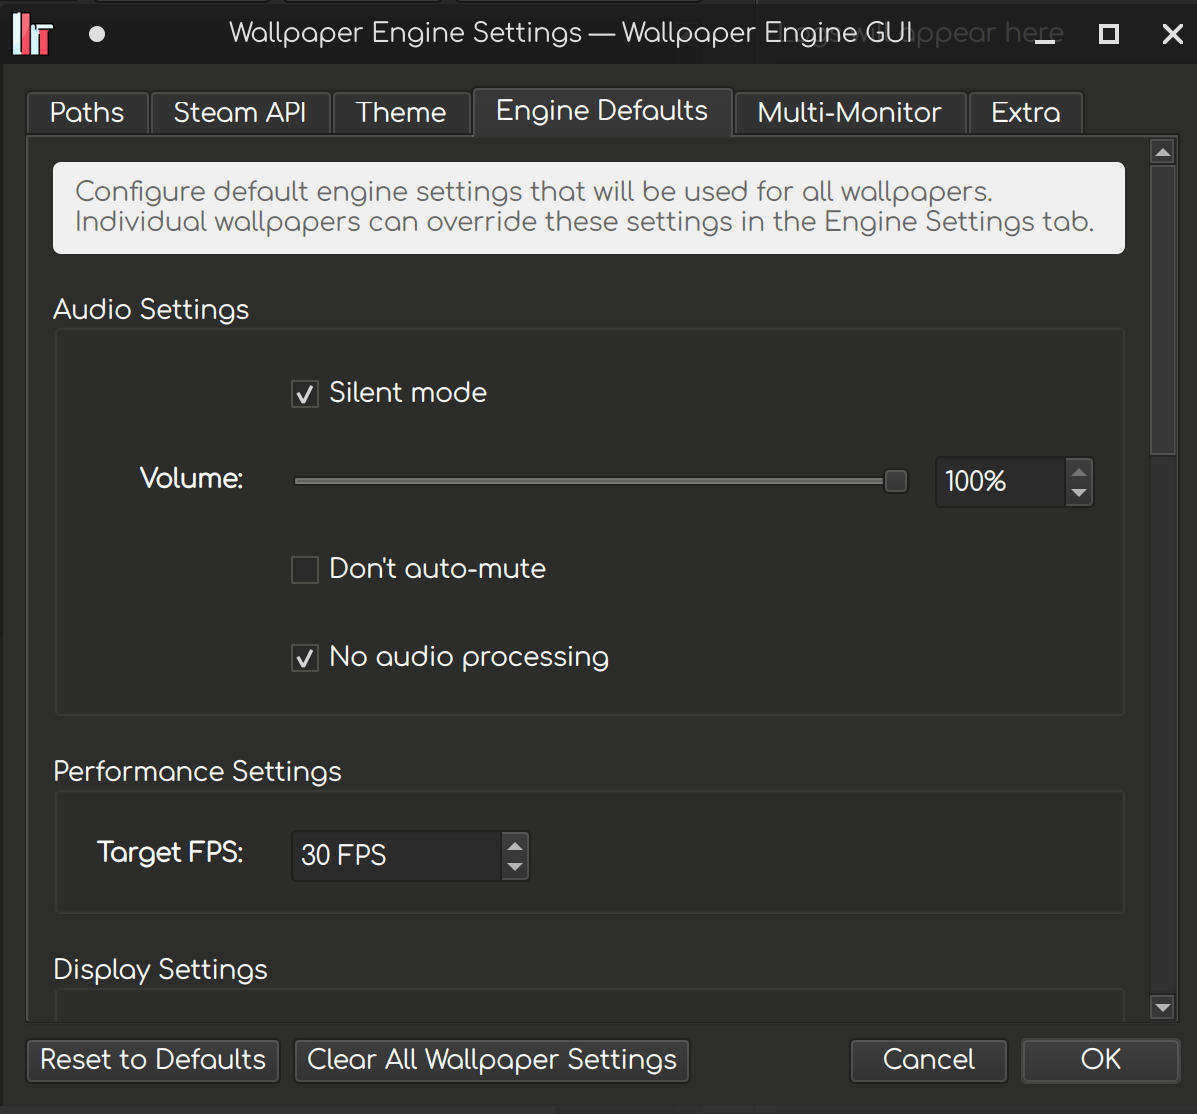Close the Wallpaper Engine Settings window
Viewport: 1197px width, 1114px height.
click(x=1173, y=34)
